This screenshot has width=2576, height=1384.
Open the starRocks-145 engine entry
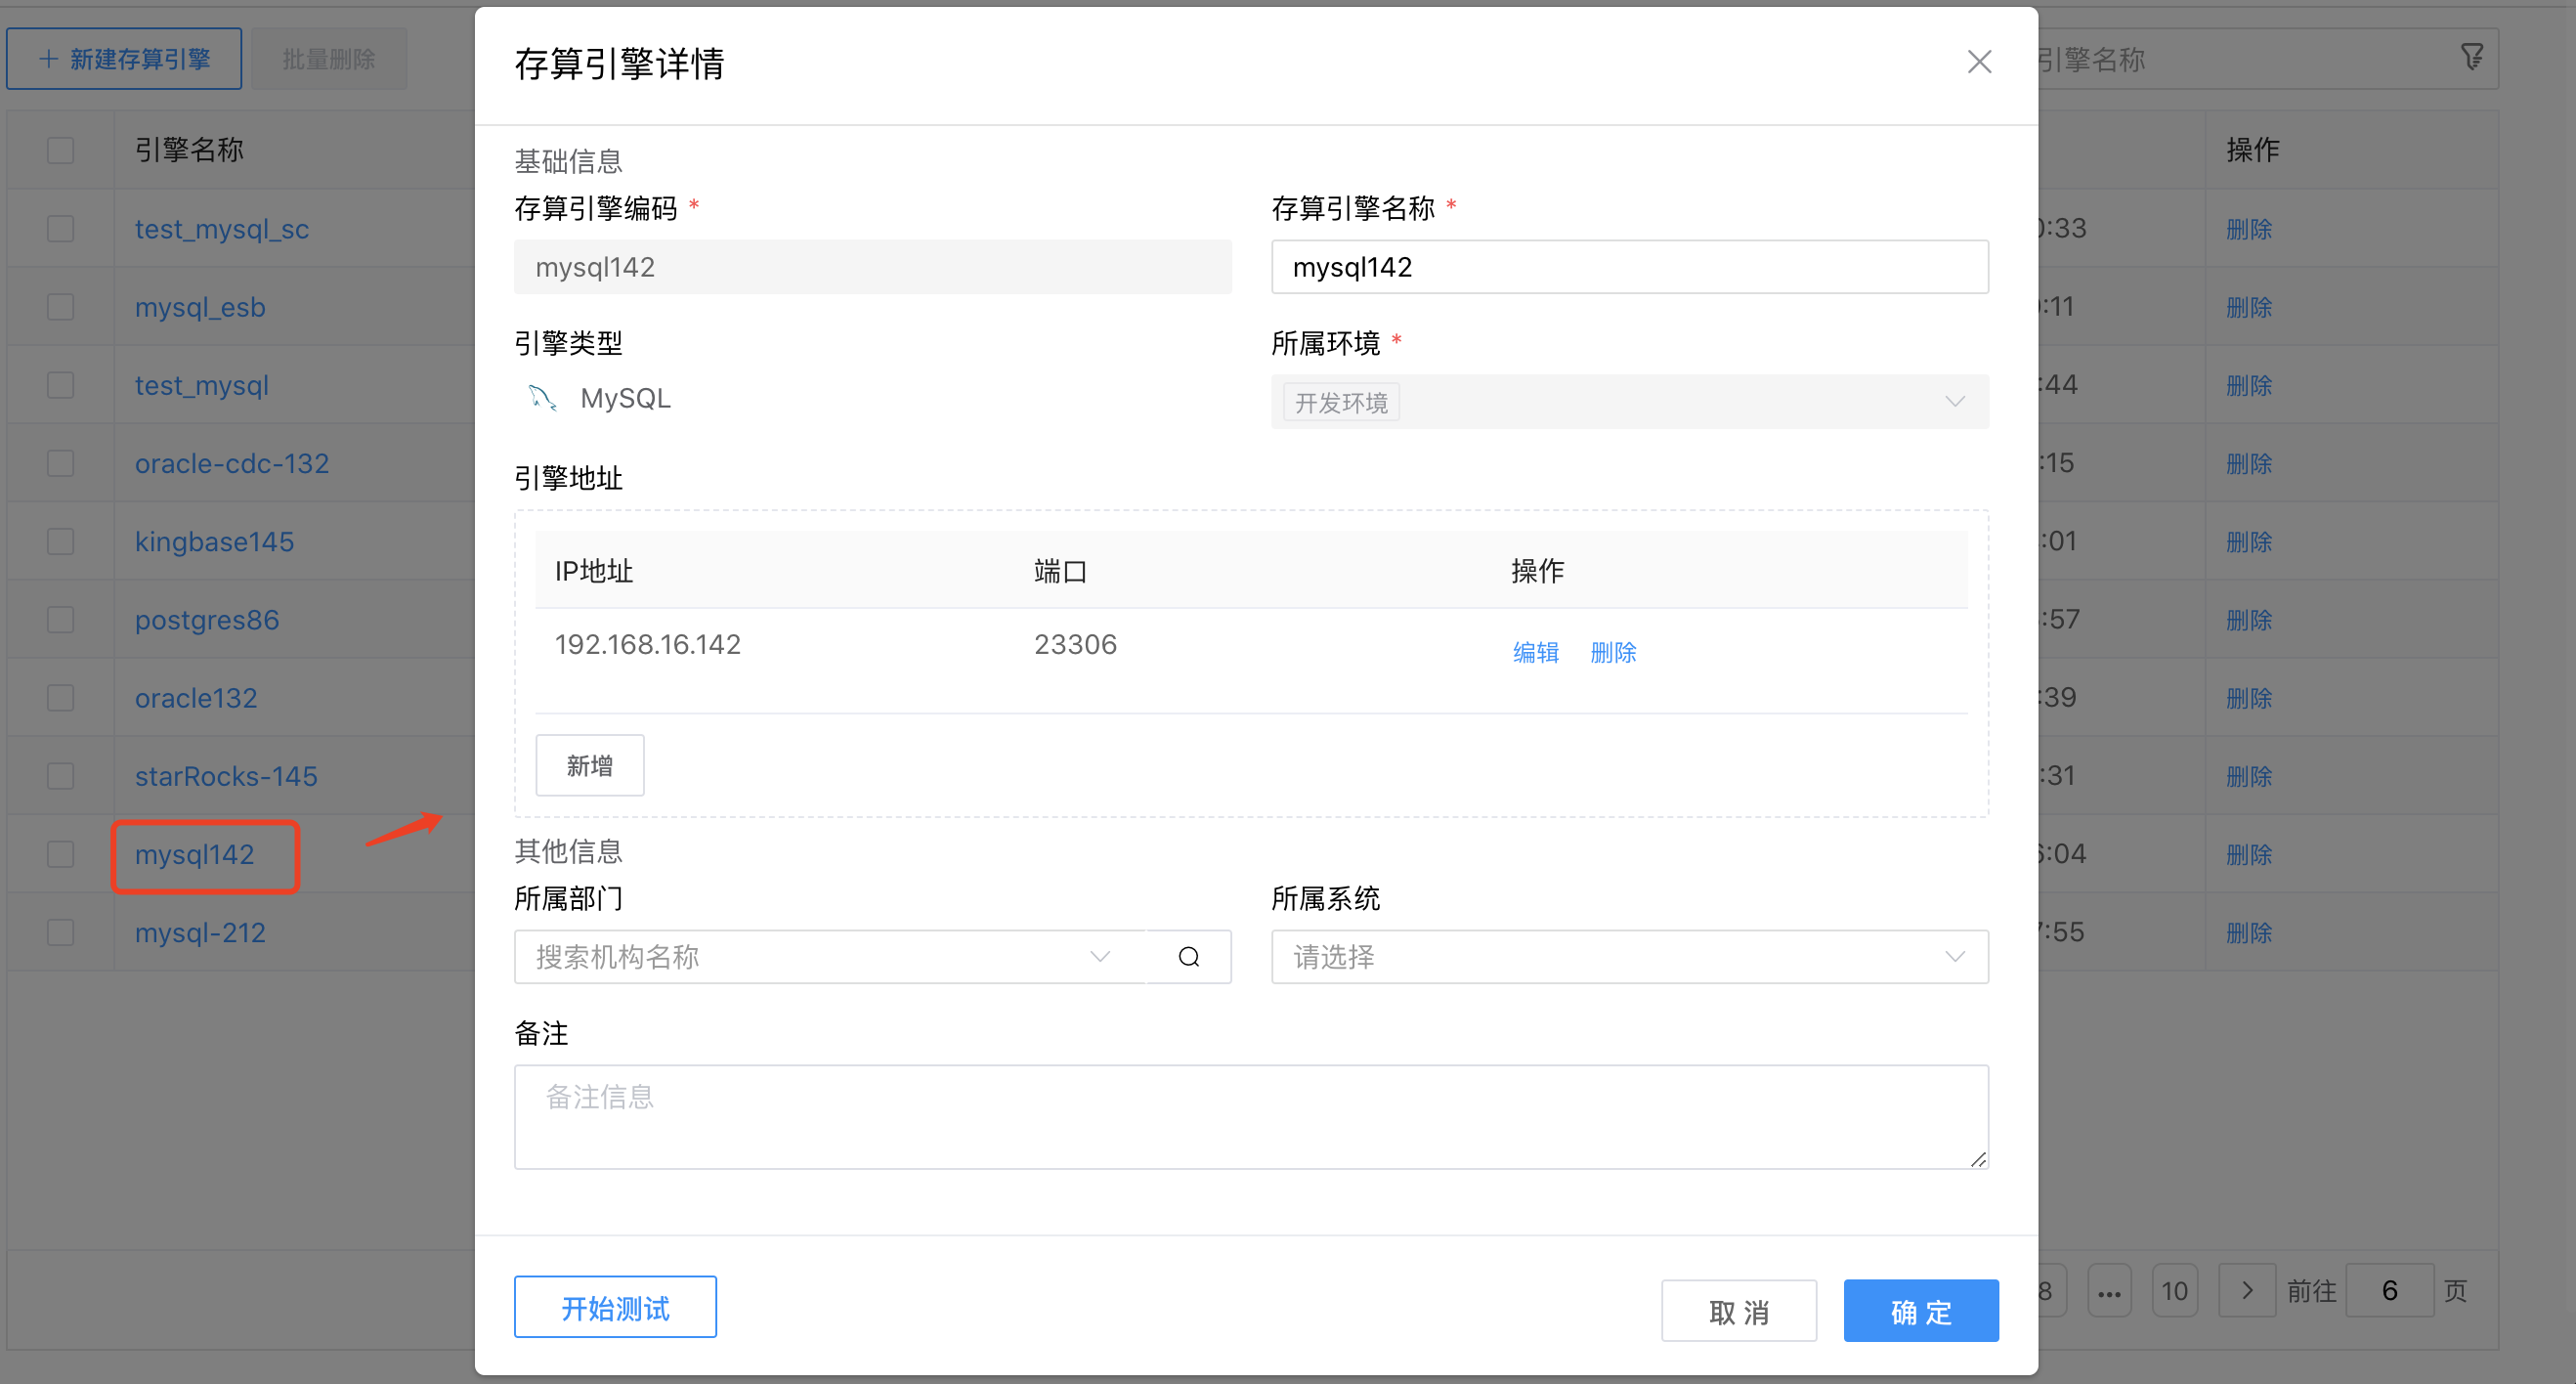(226, 775)
